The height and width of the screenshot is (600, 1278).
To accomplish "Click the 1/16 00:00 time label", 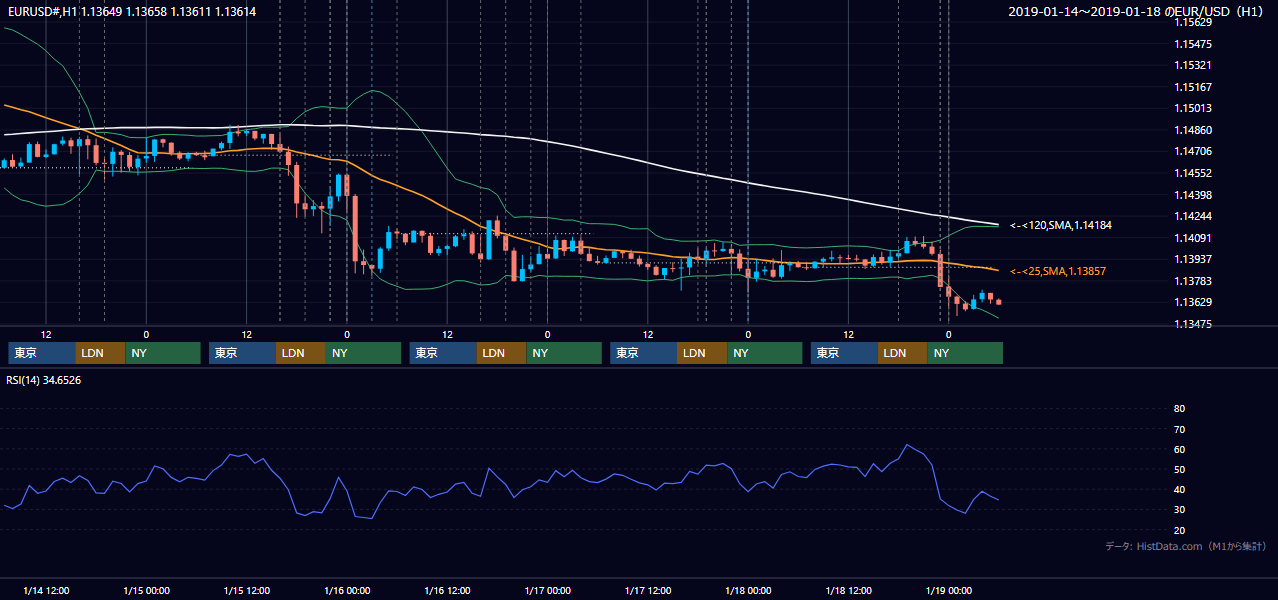I will tap(347, 590).
